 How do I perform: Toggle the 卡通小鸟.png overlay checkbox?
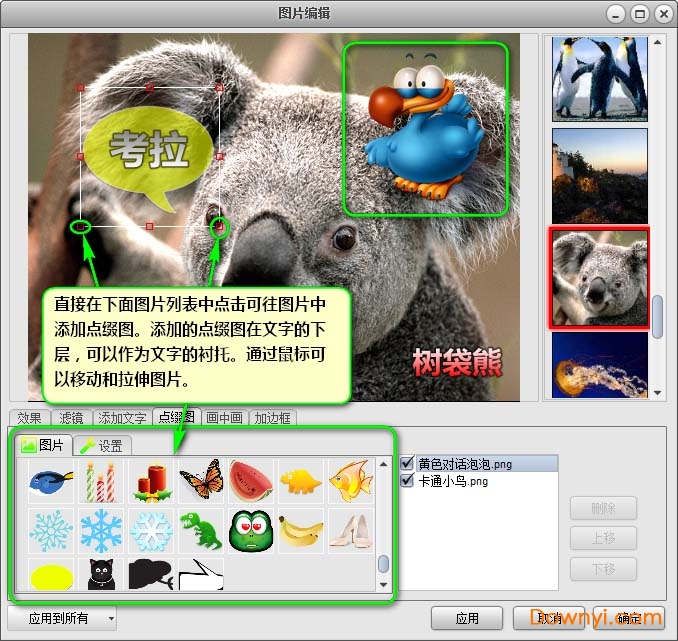(407, 481)
